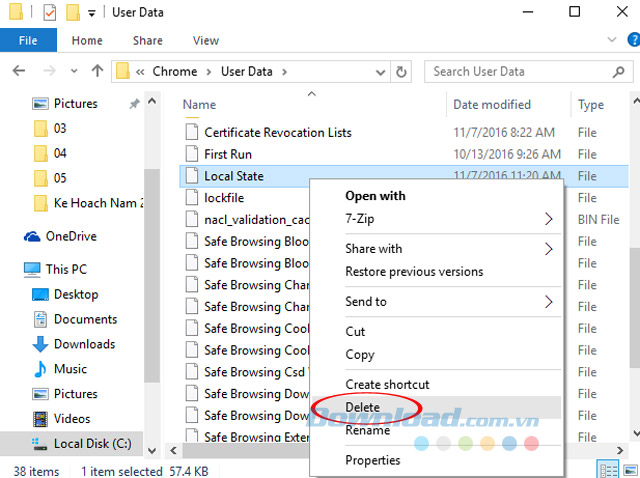Viewport: 640px width, 478px height.
Task: Expand the Send to submenu
Action: click(548, 301)
